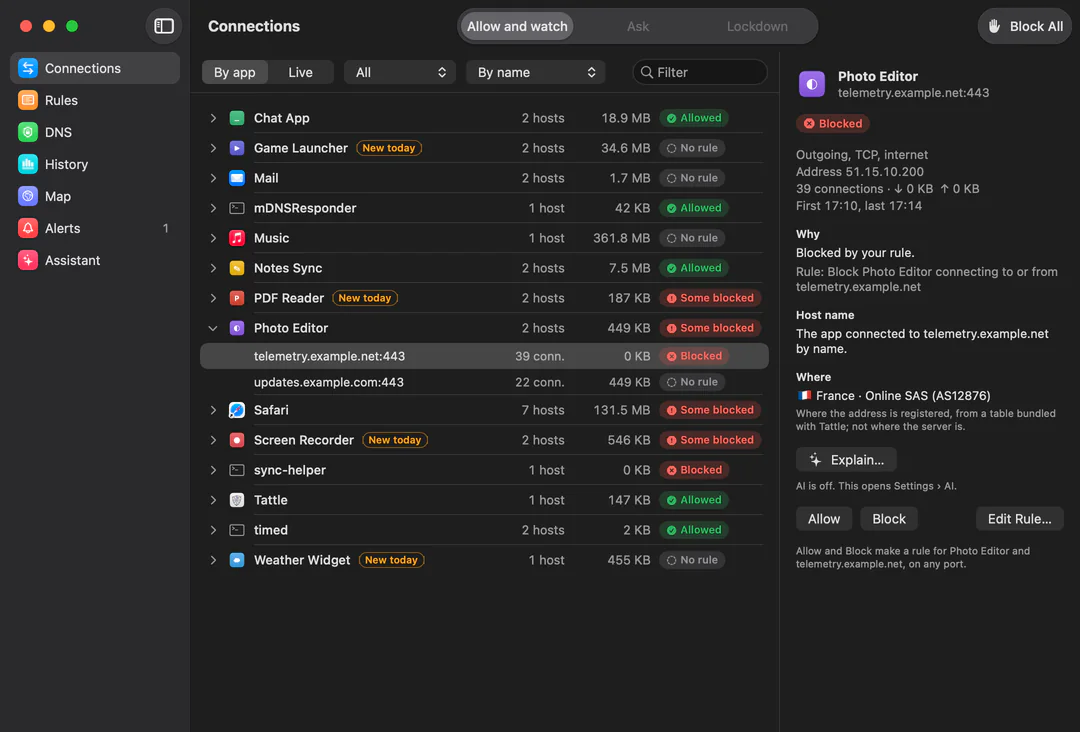Viewport: 1080px width, 732px height.
Task: Click into the Filter search field
Action: click(x=700, y=72)
